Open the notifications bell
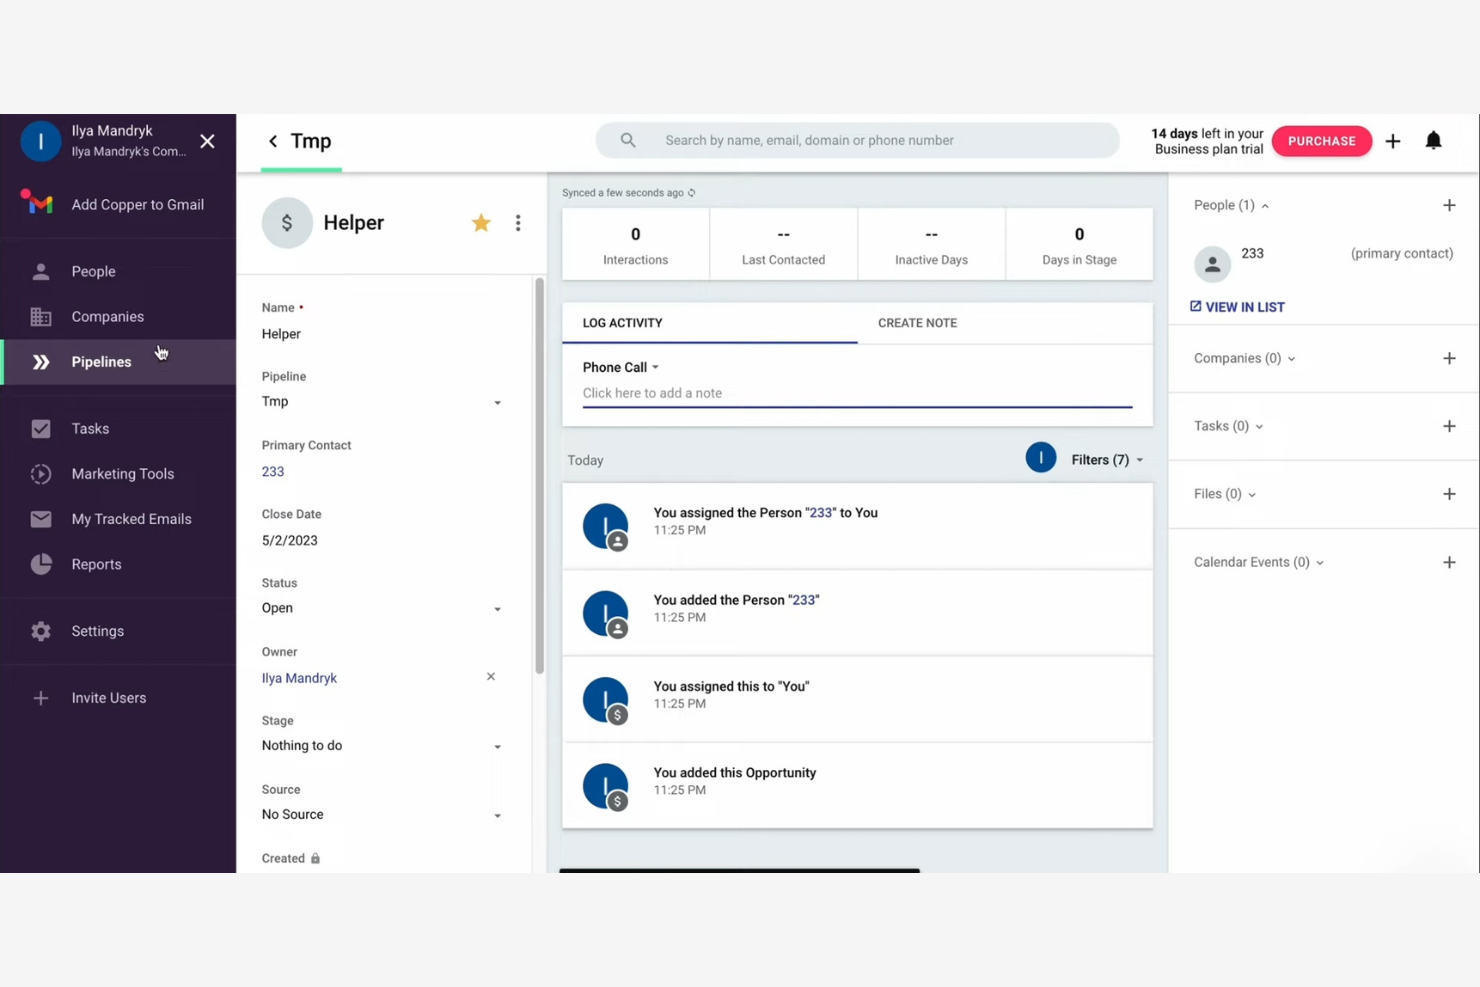 1434,140
